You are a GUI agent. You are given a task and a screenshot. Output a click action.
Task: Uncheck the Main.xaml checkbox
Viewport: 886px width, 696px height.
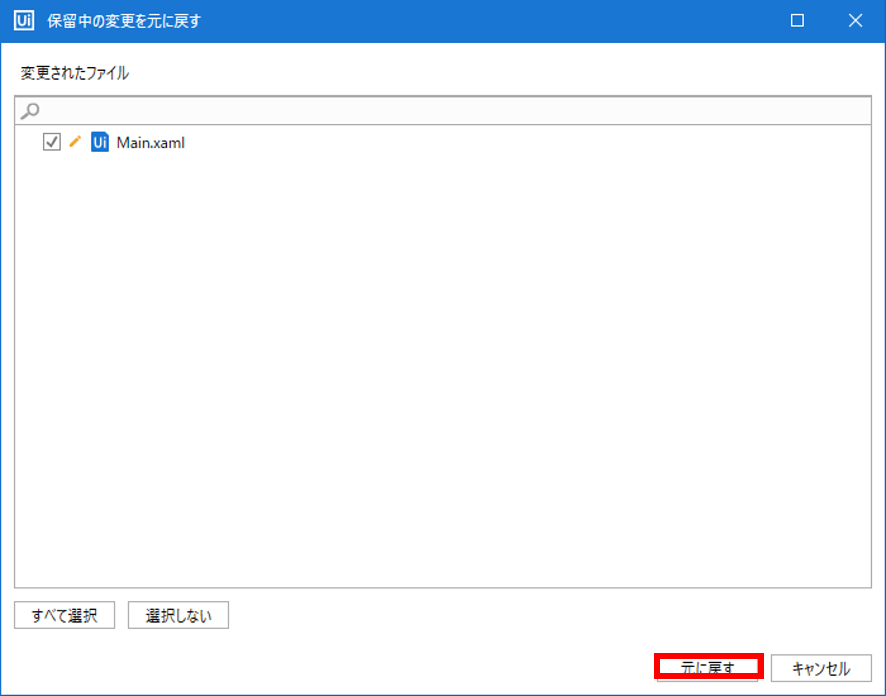[x=52, y=143]
